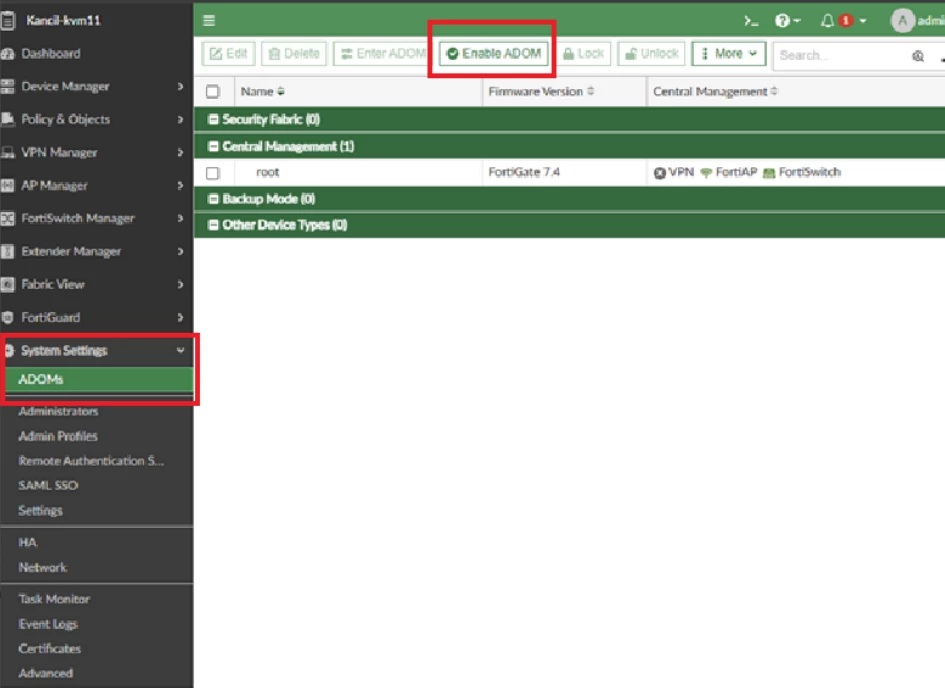Click the Unlock button
This screenshot has height=688, width=945.
tap(651, 54)
